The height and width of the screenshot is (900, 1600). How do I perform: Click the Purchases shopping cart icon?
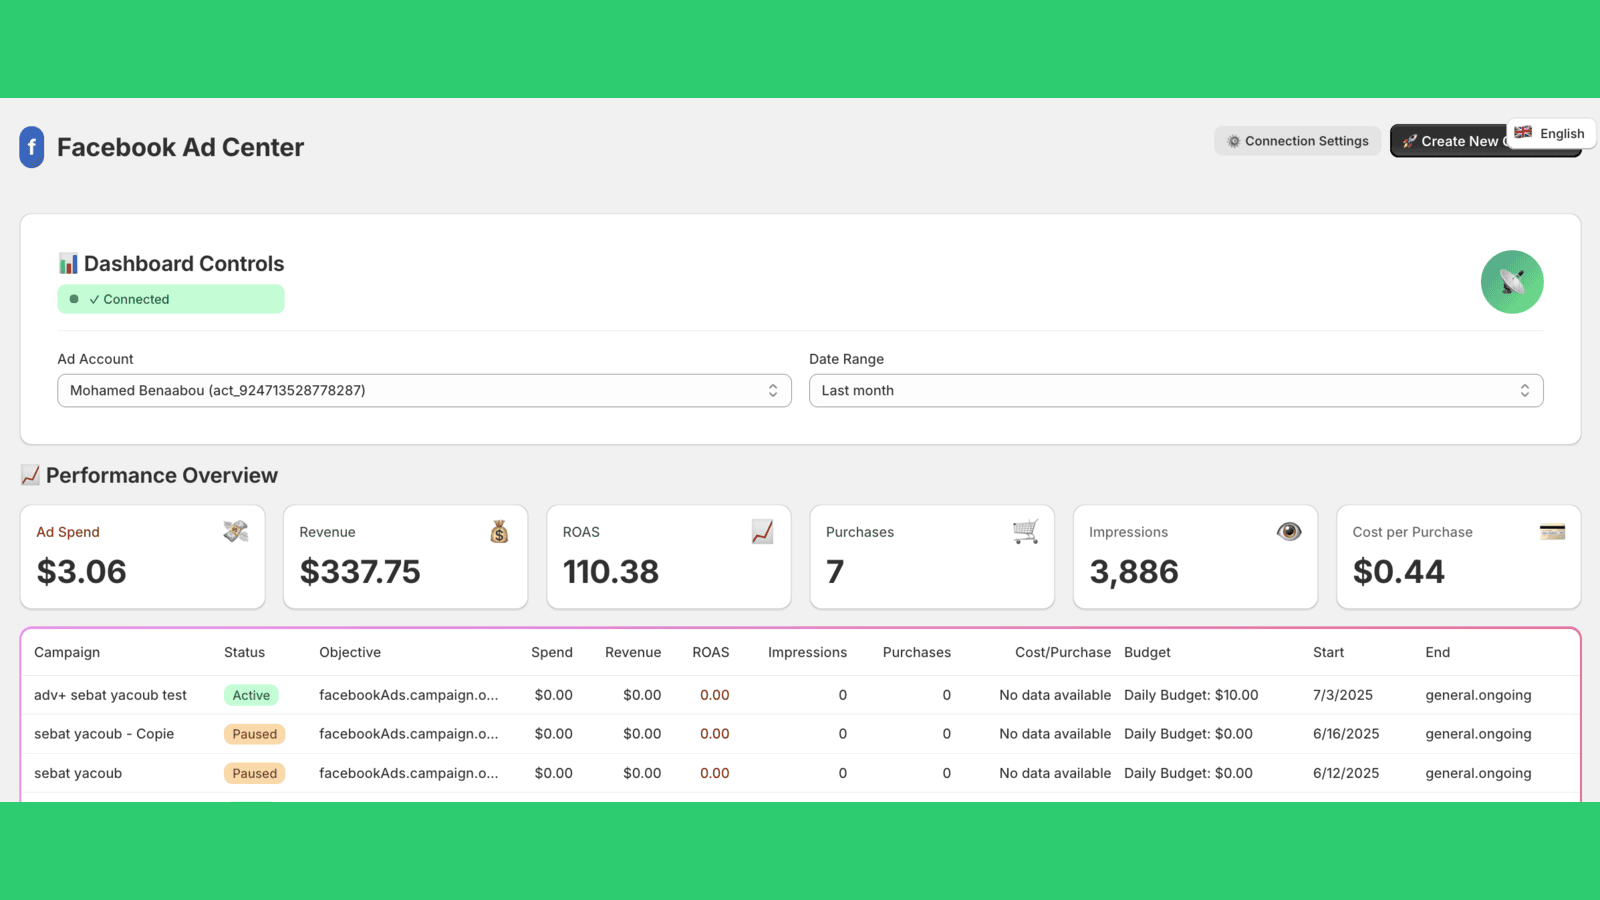point(1025,532)
